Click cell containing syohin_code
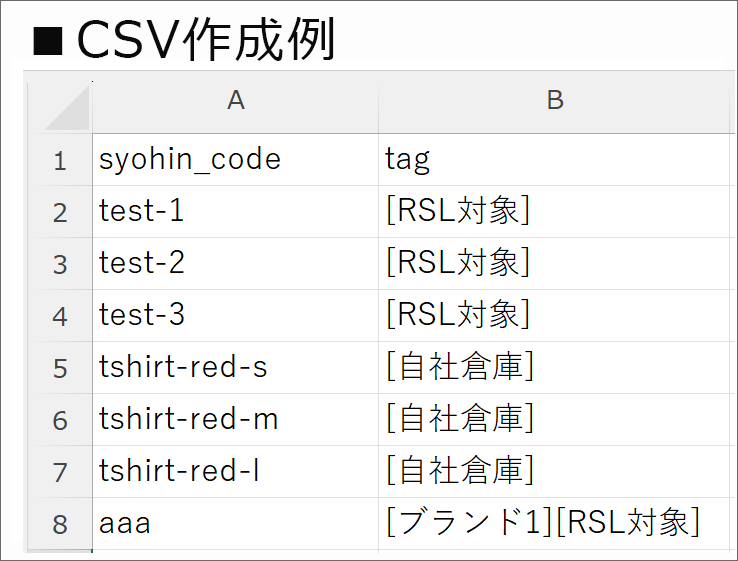 [x=235, y=160]
